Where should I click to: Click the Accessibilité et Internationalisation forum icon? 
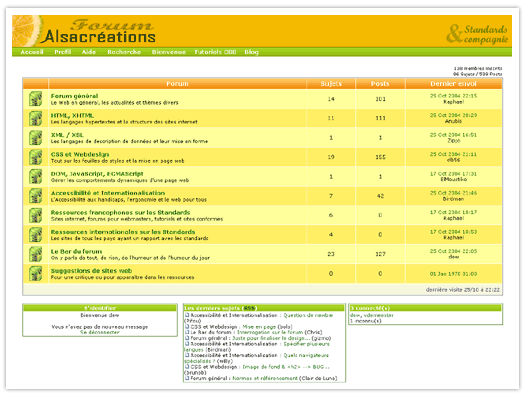pos(35,196)
